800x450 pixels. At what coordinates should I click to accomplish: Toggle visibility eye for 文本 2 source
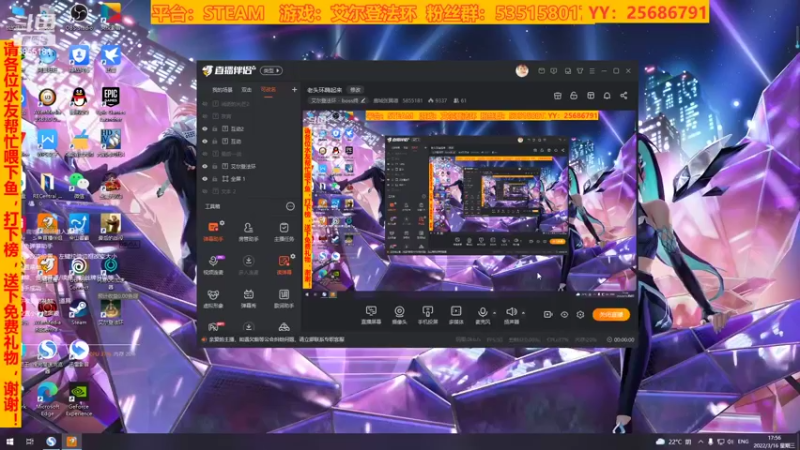[205, 191]
